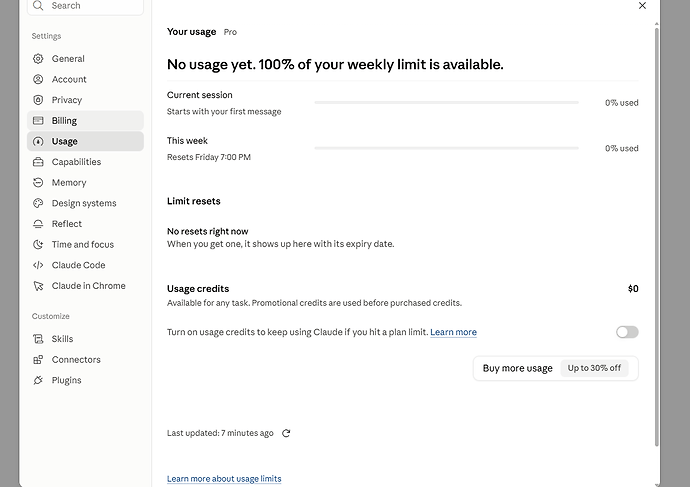
Task: Click the Time and focus moon icon
Action: pyautogui.click(x=38, y=245)
